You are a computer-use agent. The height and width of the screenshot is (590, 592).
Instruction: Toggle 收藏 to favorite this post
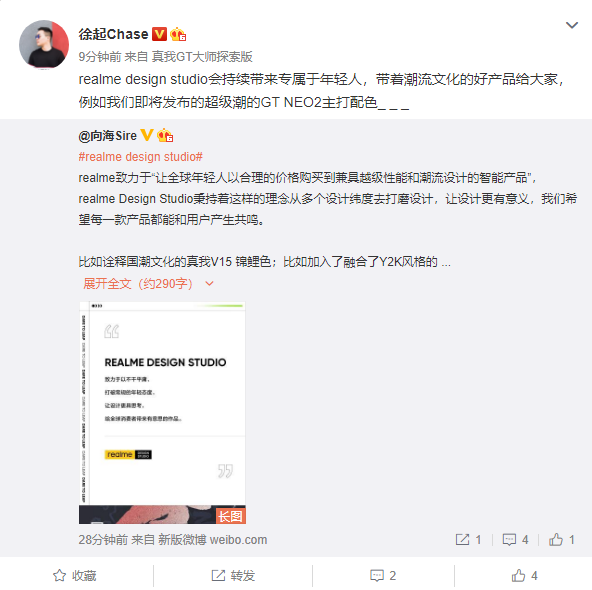tap(75, 575)
